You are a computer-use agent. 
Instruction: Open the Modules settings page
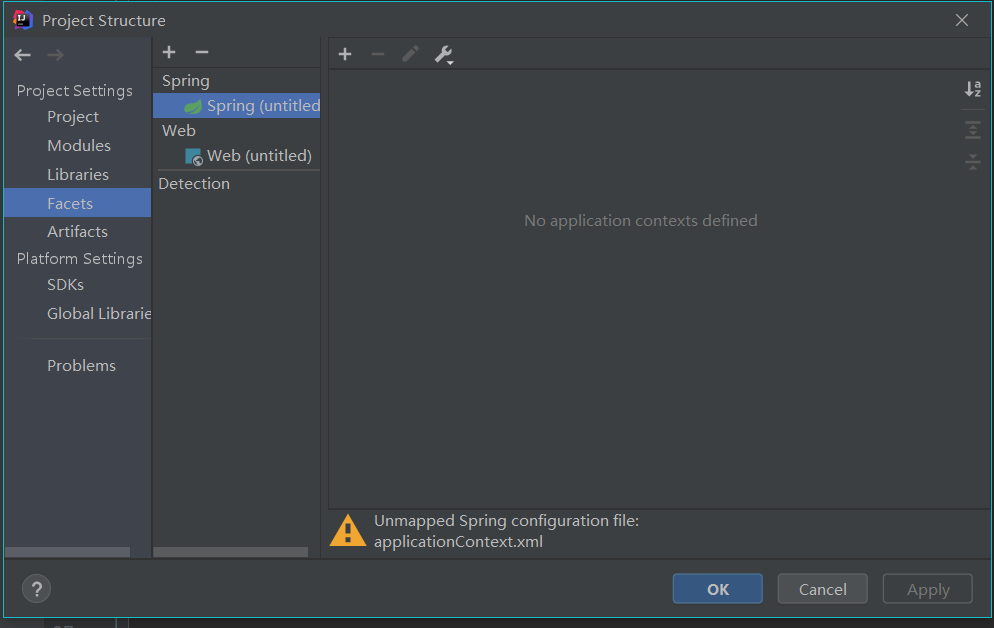[79, 146]
